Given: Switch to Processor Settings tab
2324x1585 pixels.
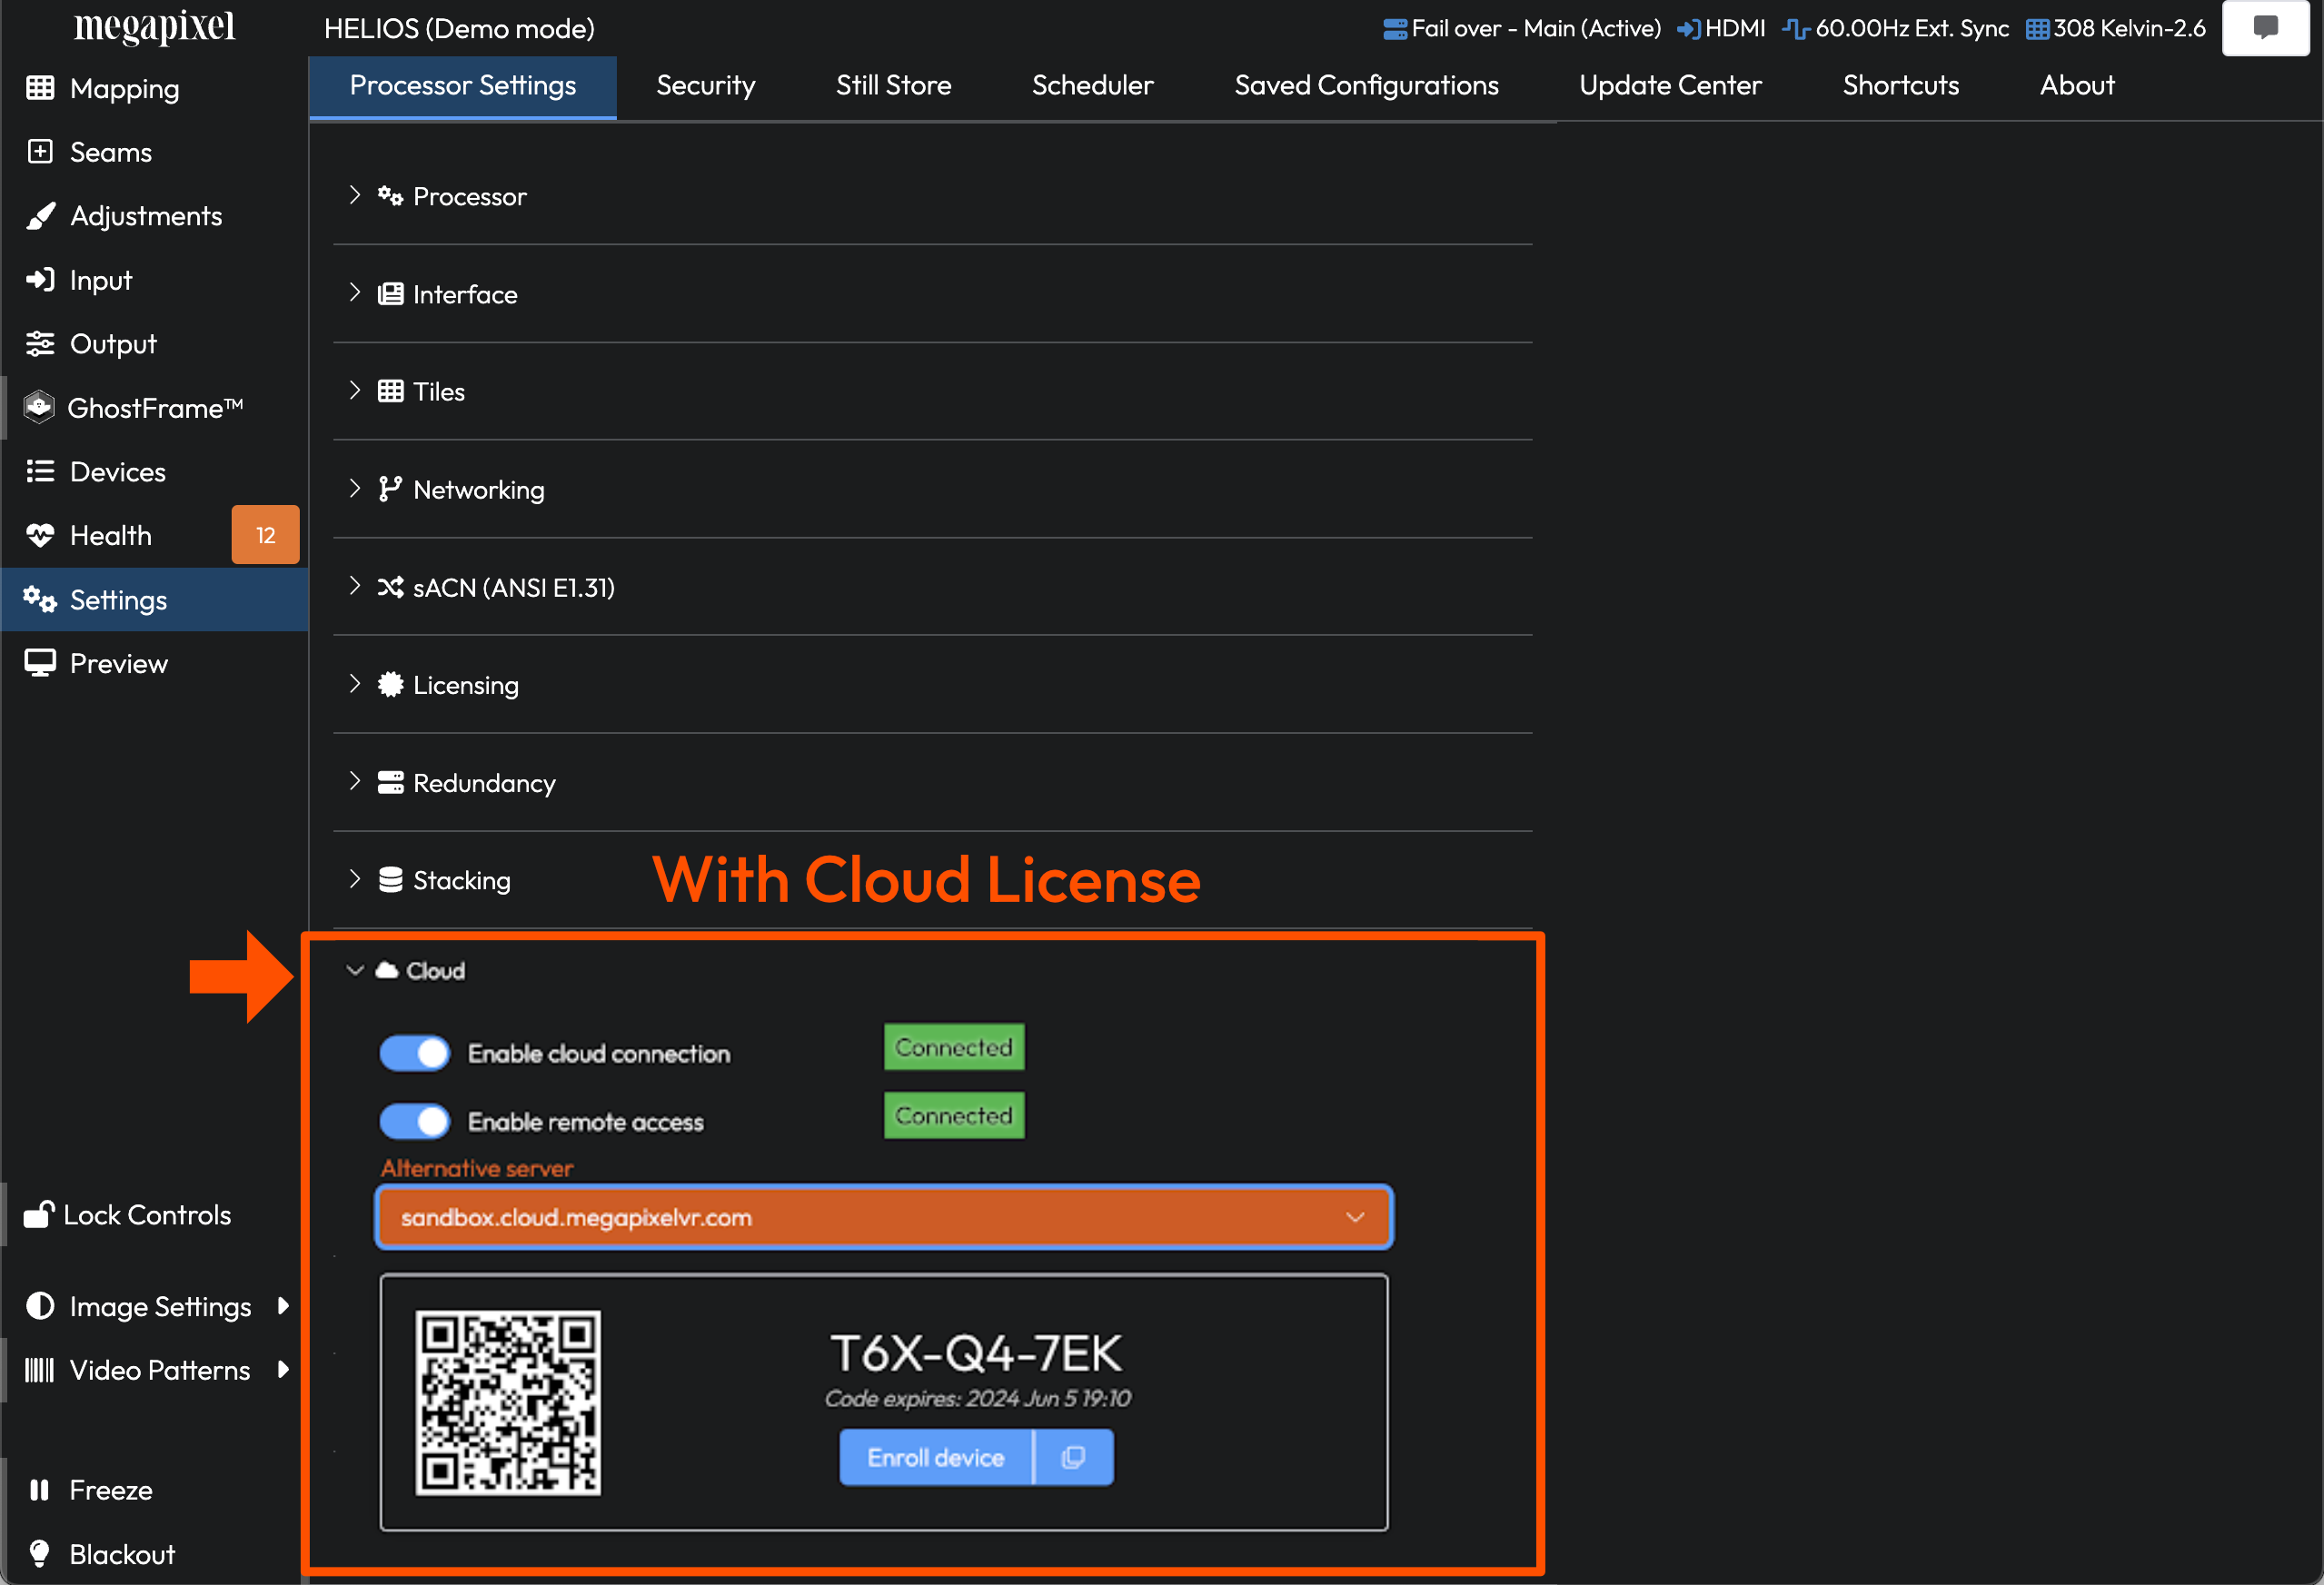Looking at the screenshot, I should click(463, 86).
